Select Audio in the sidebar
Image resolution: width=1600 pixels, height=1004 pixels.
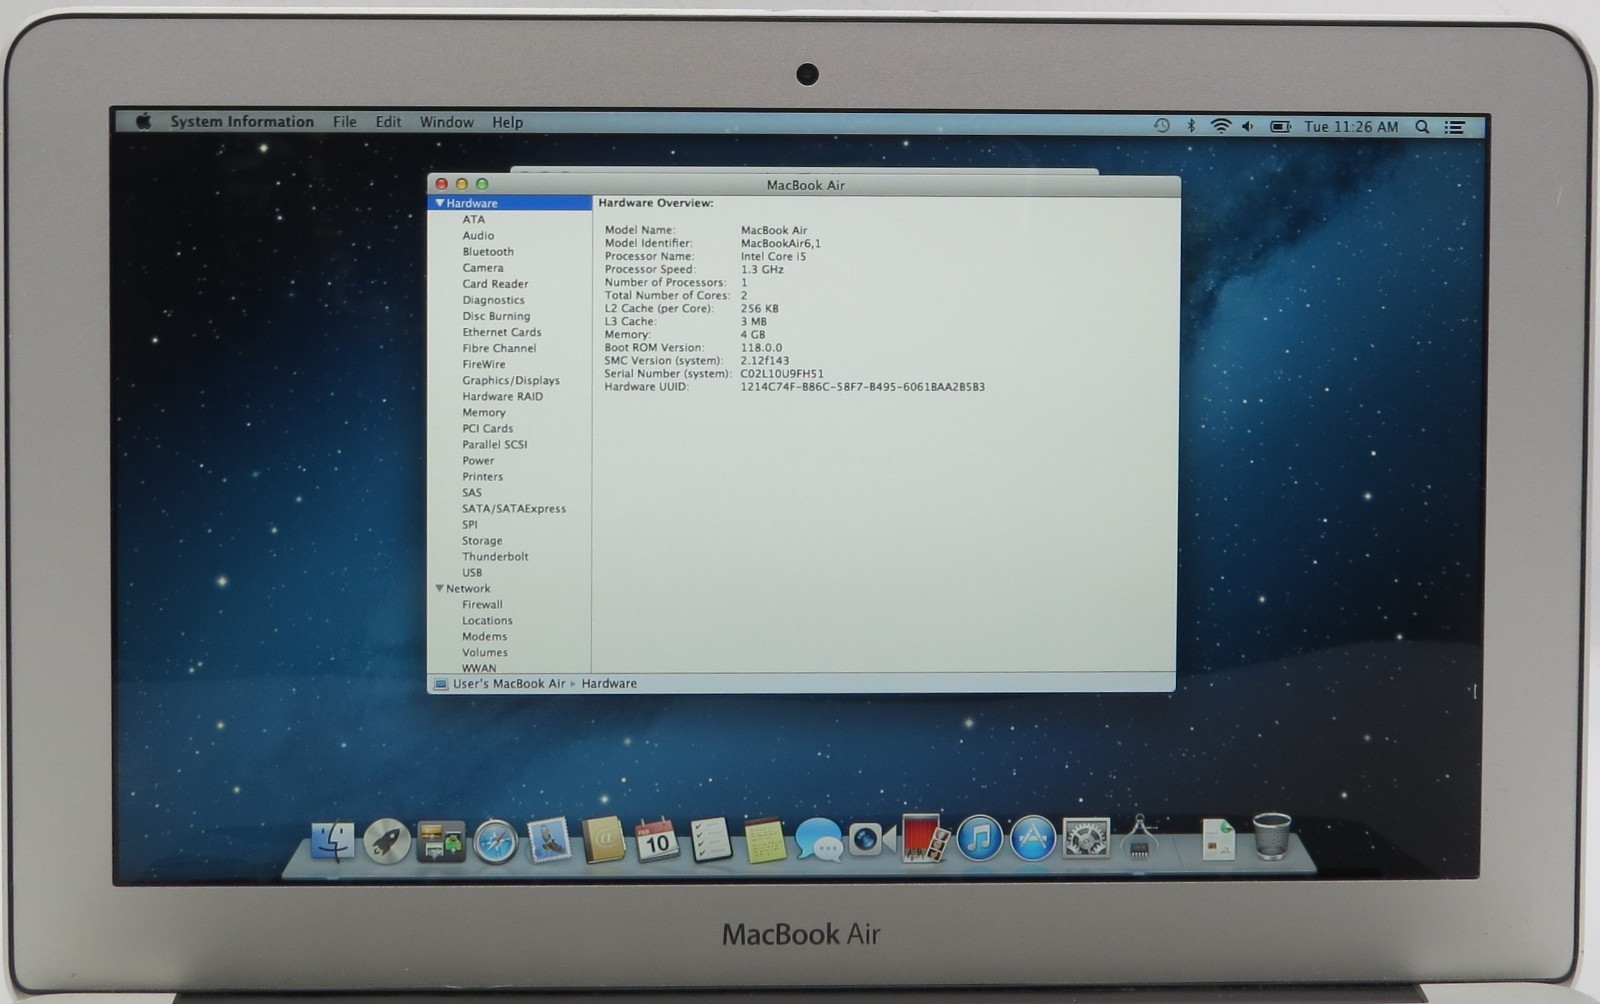(478, 235)
